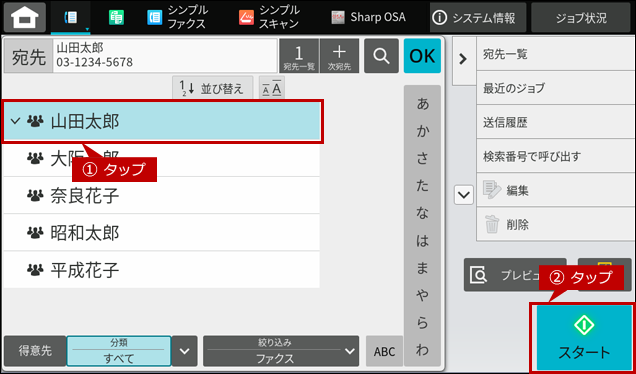Image resolution: width=636 pixels, height=374 pixels.
Task: Open 宛先一覧 in the action panel
Action: (x=556, y=54)
